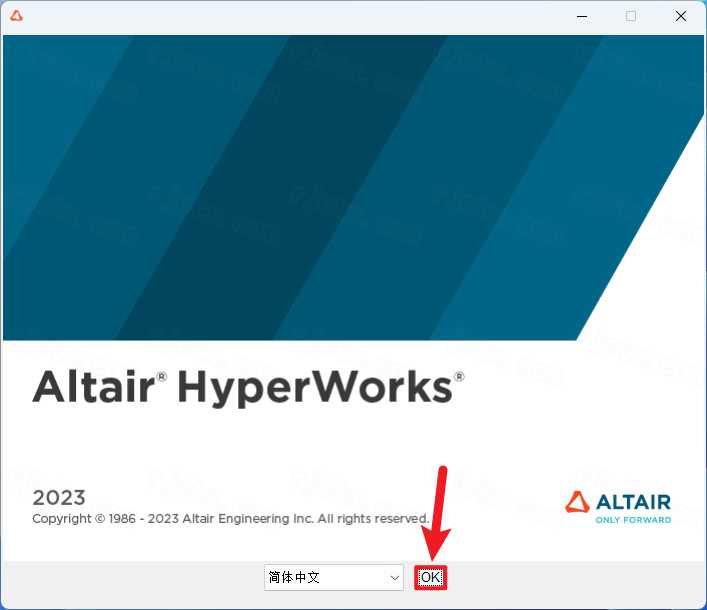Click the Altair icon in title bar
Viewport: 707px width, 610px height.
coord(17,16)
